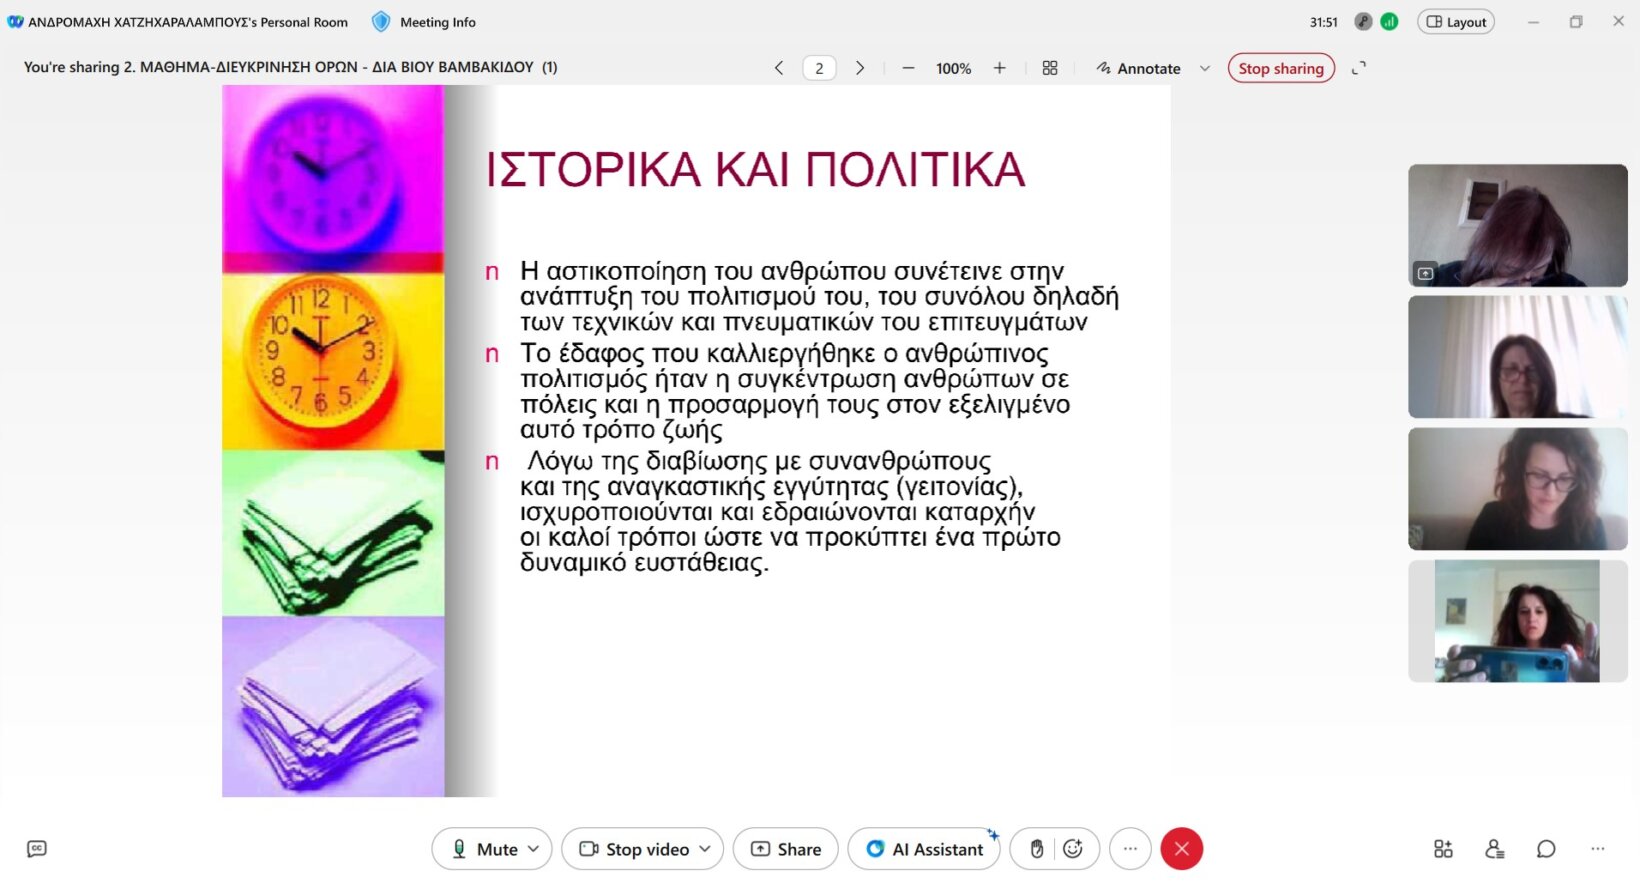Viewport: 1640px width, 883px height.
Task: Go to the previous slide page
Action: pyautogui.click(x=779, y=68)
